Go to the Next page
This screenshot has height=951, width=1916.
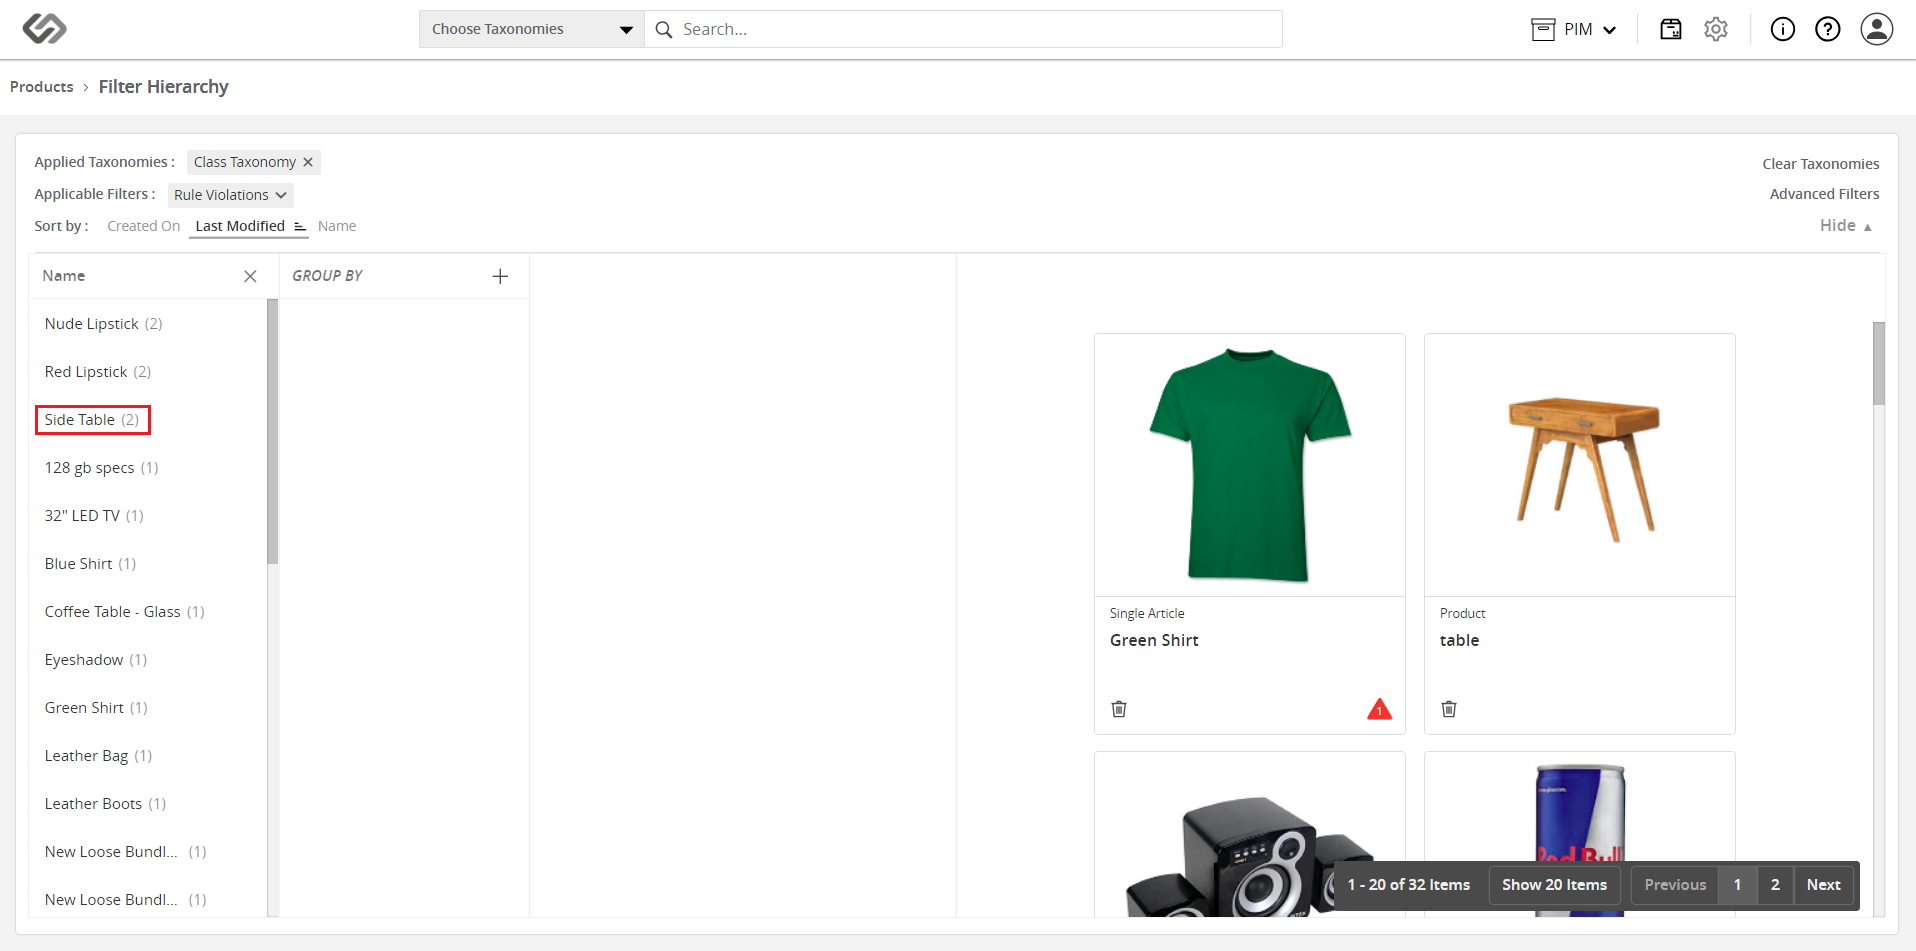[1823, 885]
